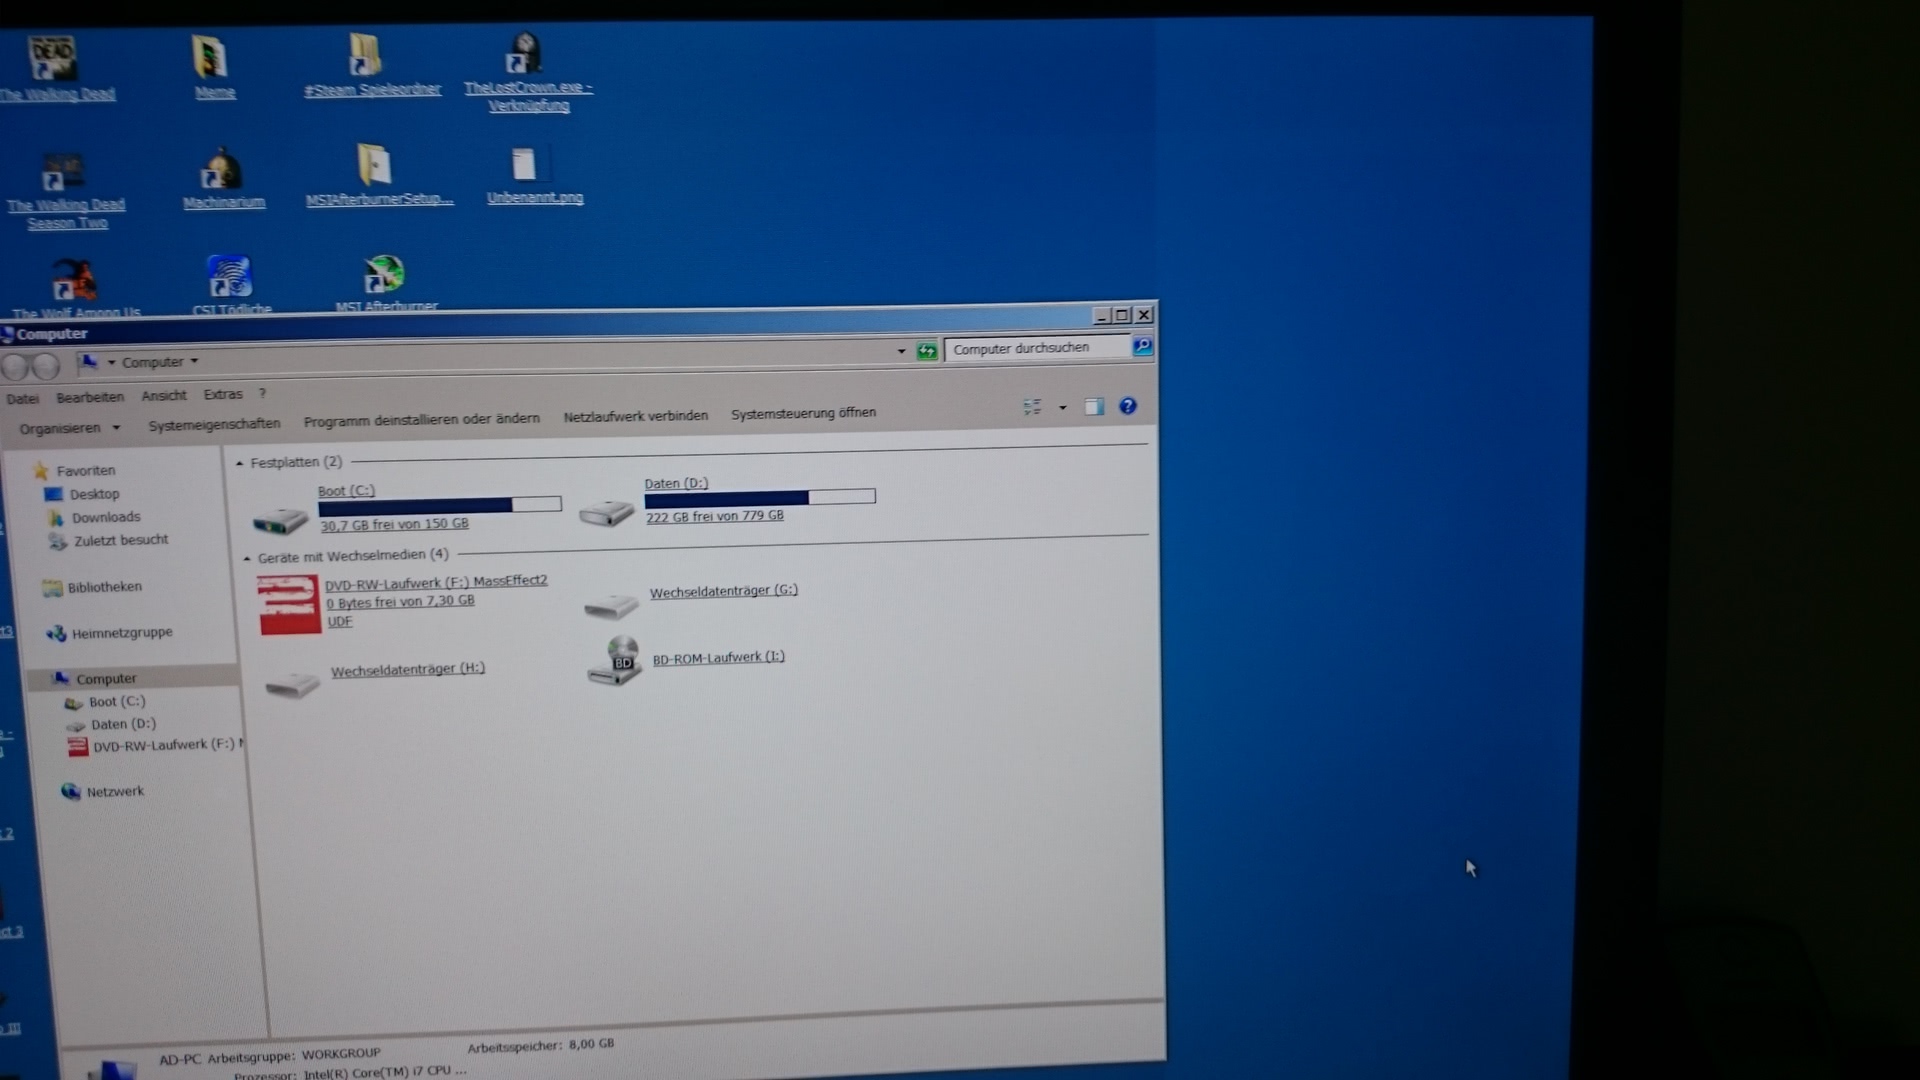The height and width of the screenshot is (1080, 1920).
Task: Open the Boot (C:) drive icon
Action: (x=280, y=519)
